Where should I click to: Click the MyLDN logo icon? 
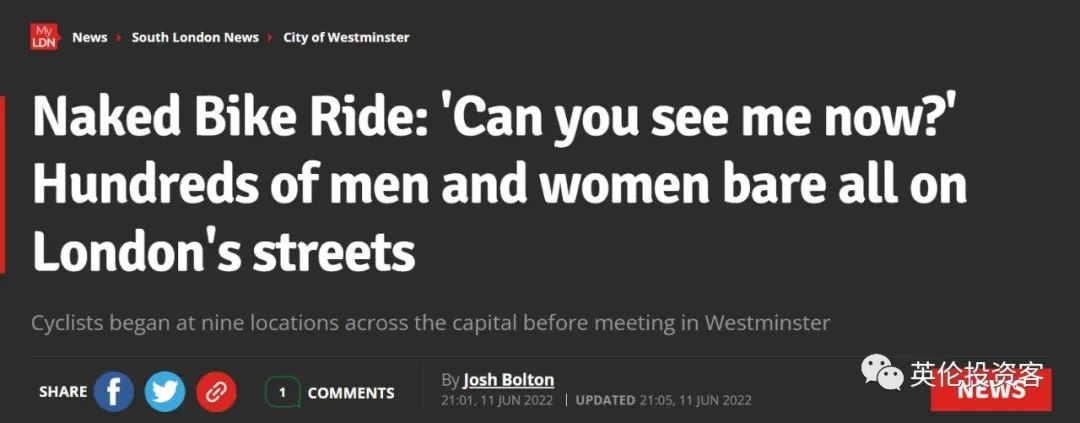click(45, 38)
